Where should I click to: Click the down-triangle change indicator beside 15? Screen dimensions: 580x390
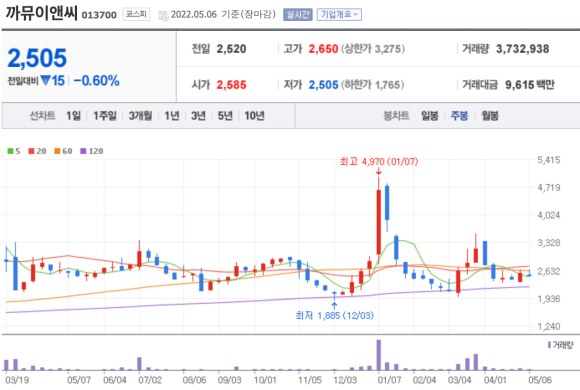pos(45,80)
